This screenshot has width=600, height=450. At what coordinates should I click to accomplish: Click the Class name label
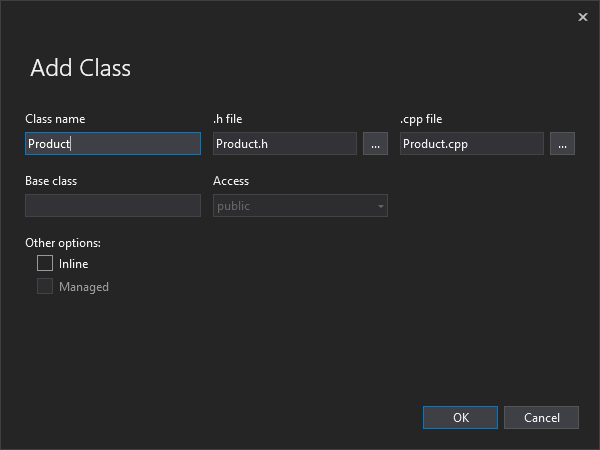tap(55, 119)
